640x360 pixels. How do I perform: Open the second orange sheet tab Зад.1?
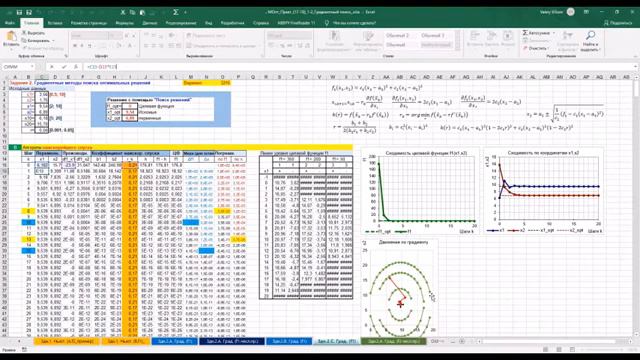pyautogui.click(x=126, y=341)
